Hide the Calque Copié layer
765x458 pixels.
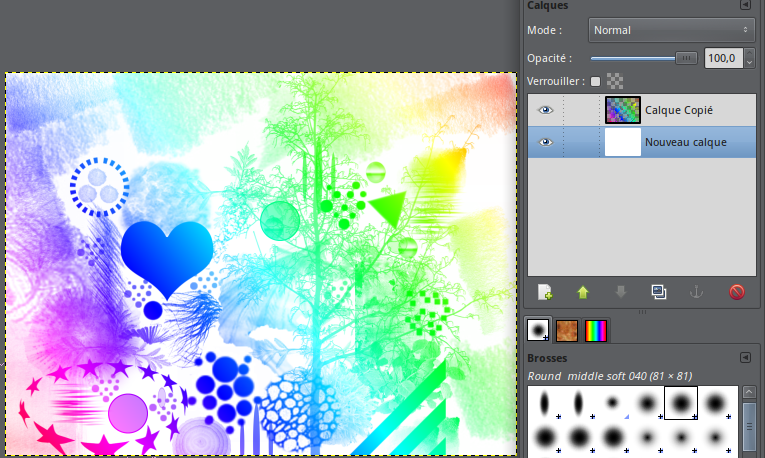(x=545, y=110)
